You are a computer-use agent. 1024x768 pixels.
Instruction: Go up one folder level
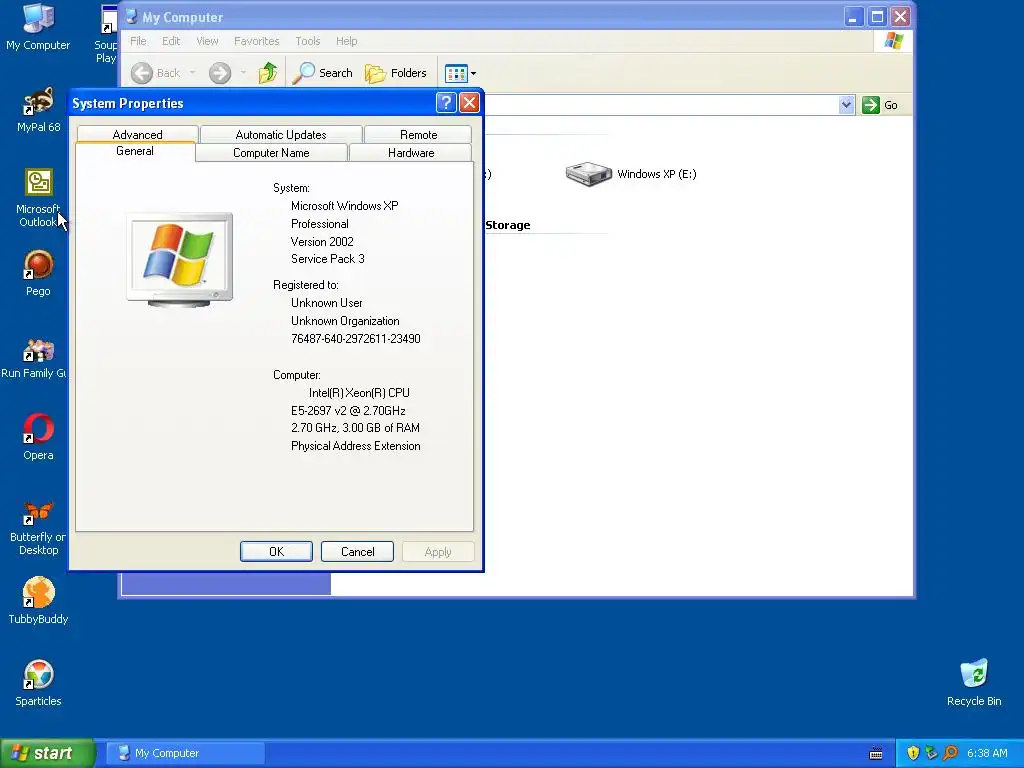(x=268, y=73)
